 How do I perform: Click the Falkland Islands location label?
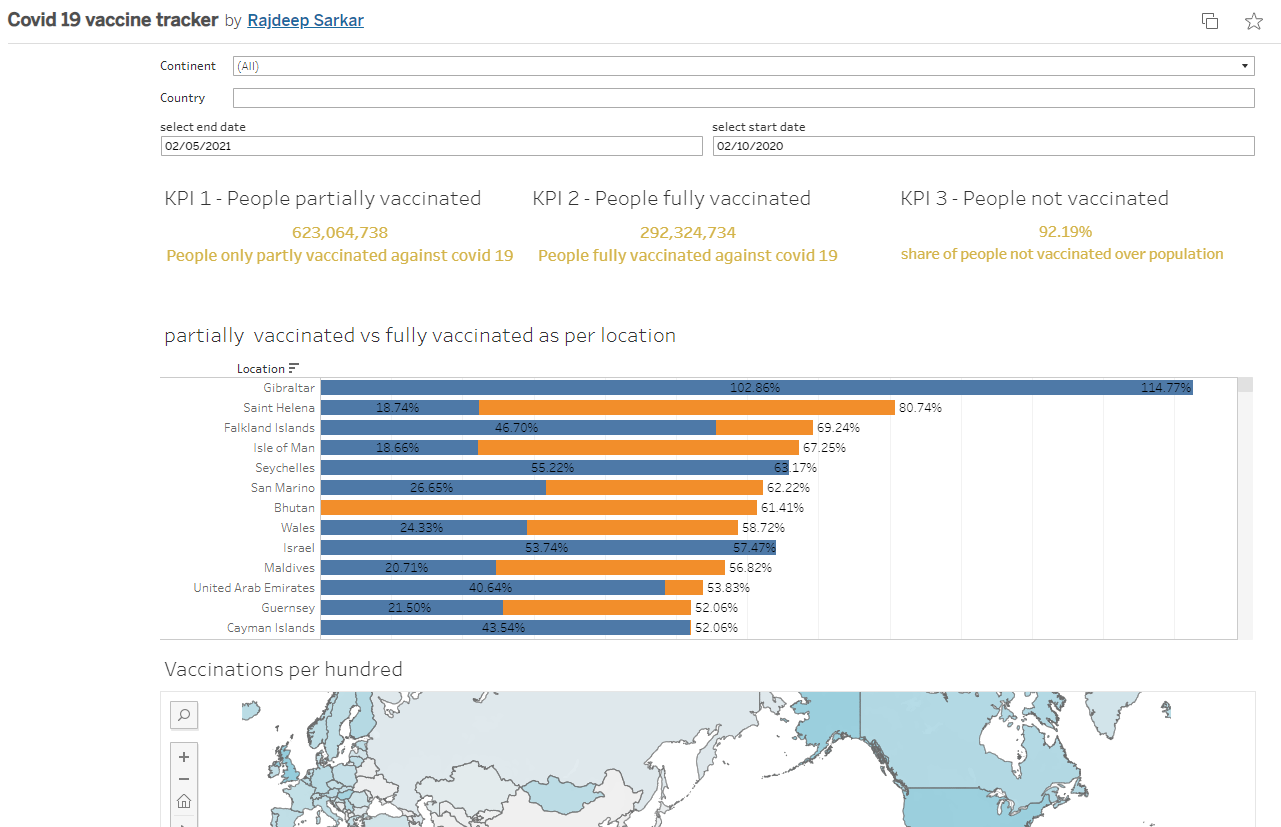[x=270, y=428]
